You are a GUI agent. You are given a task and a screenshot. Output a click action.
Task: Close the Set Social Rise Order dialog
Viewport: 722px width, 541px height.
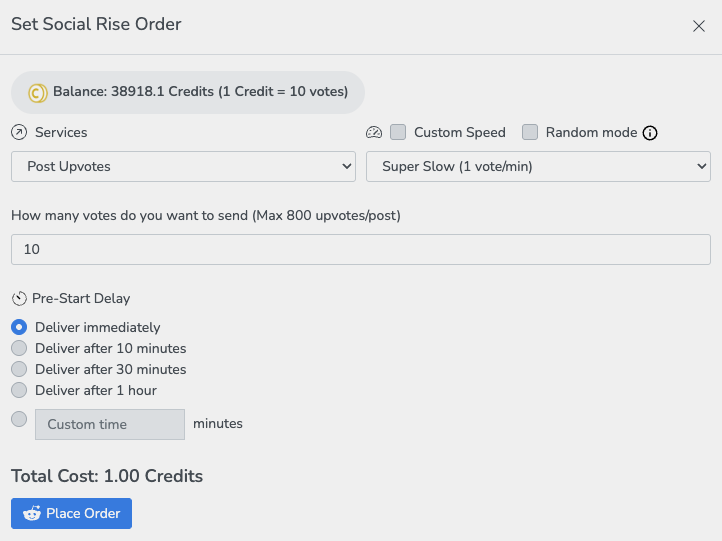[x=699, y=26]
